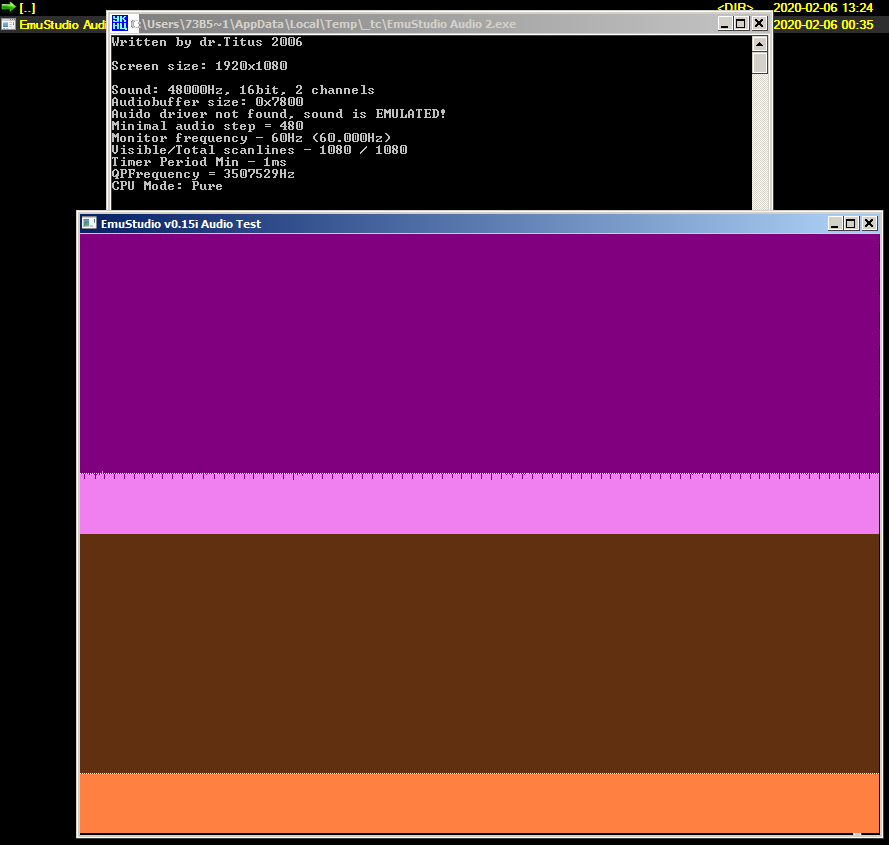The height and width of the screenshot is (845, 889).
Task: Maximize the EmuStudio Audio 2.exe console
Action: pos(741,23)
